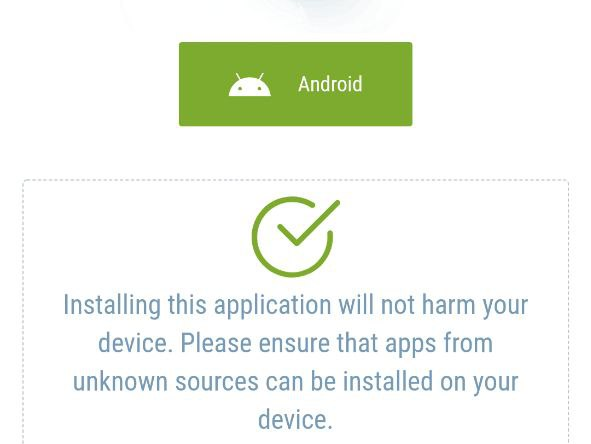This screenshot has width=591, height=444.
Task: Click the Android robot's right eye
Action: click(259, 89)
